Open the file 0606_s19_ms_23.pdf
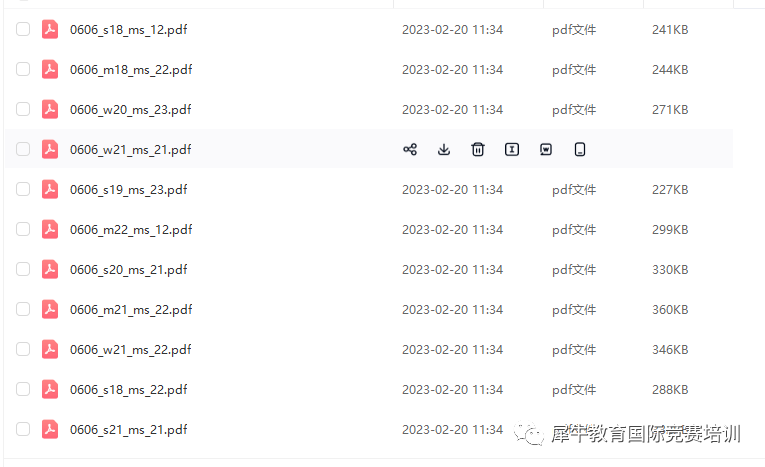 point(129,190)
